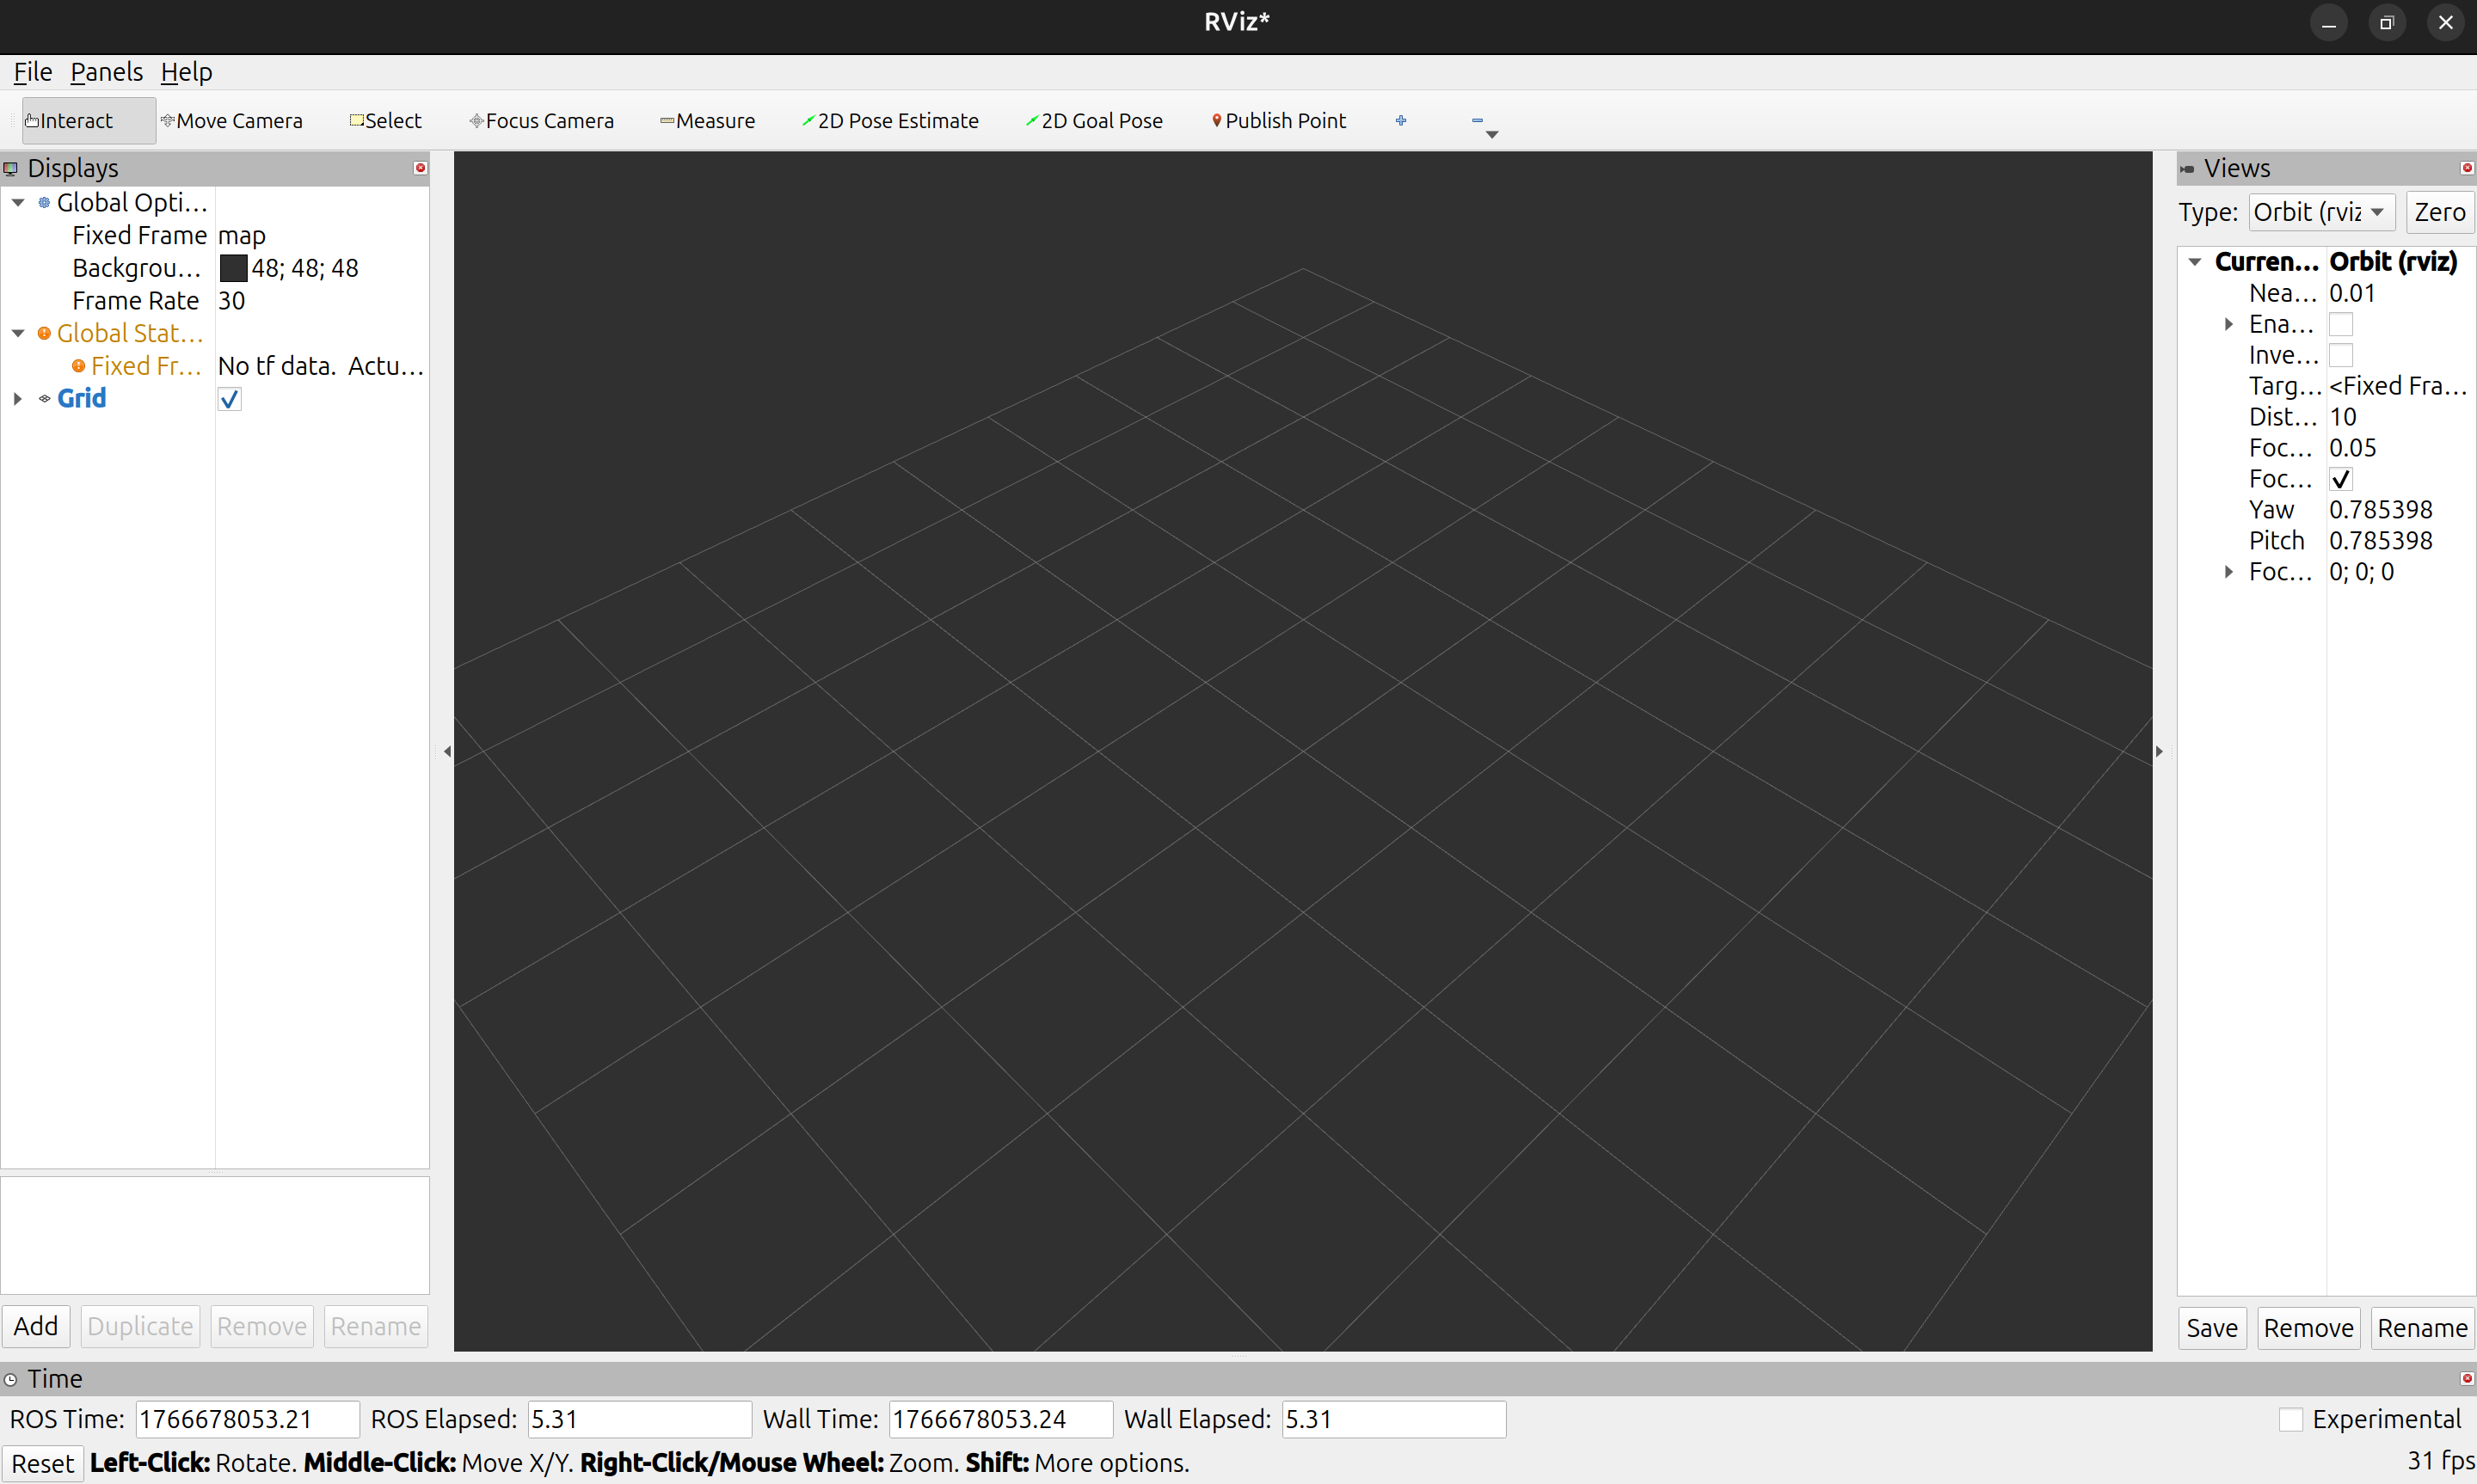Image resolution: width=2477 pixels, height=1484 pixels.
Task: Select the Publish Point tool
Action: click(1279, 121)
